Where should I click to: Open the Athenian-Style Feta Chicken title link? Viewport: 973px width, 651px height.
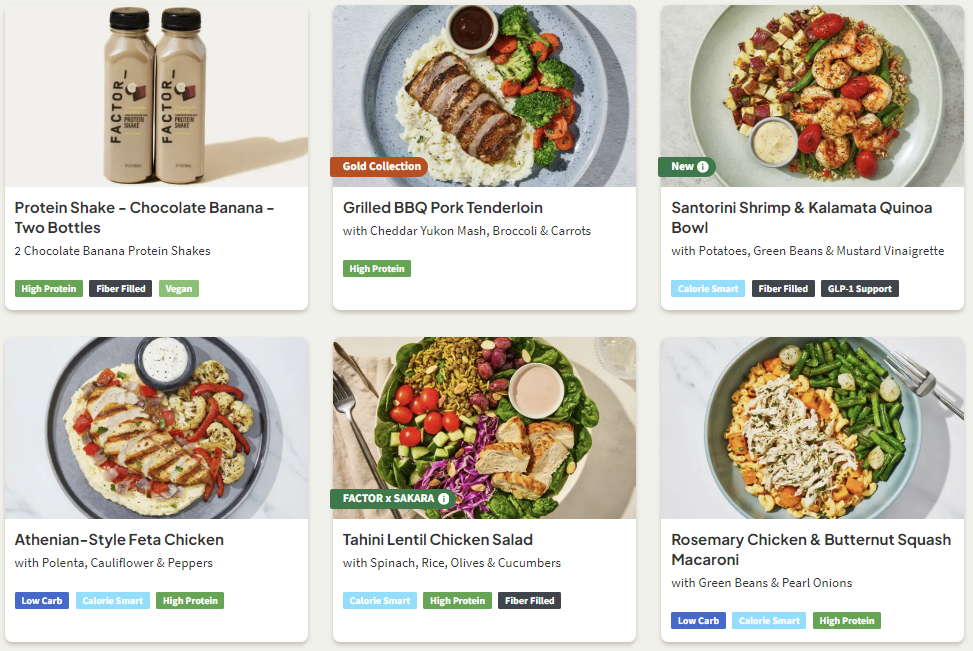[119, 540]
